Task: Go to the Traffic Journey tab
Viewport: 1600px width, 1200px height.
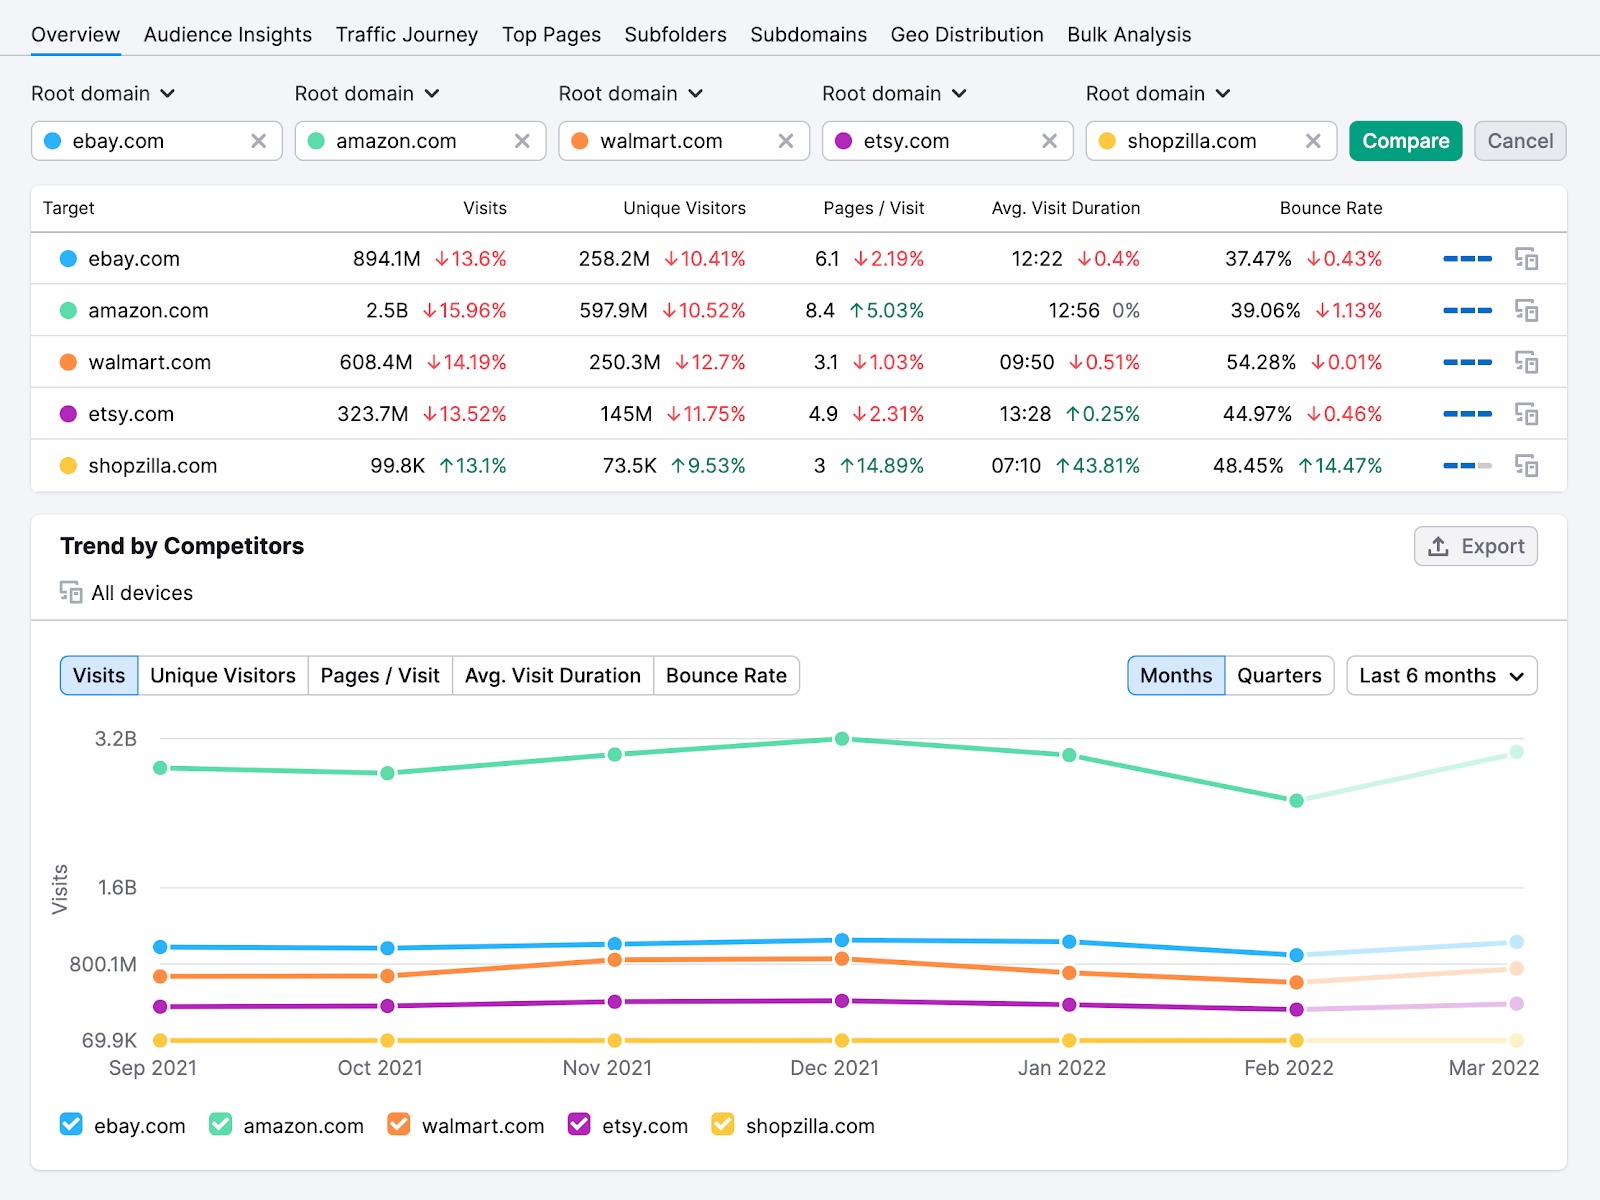Action: coord(407,35)
